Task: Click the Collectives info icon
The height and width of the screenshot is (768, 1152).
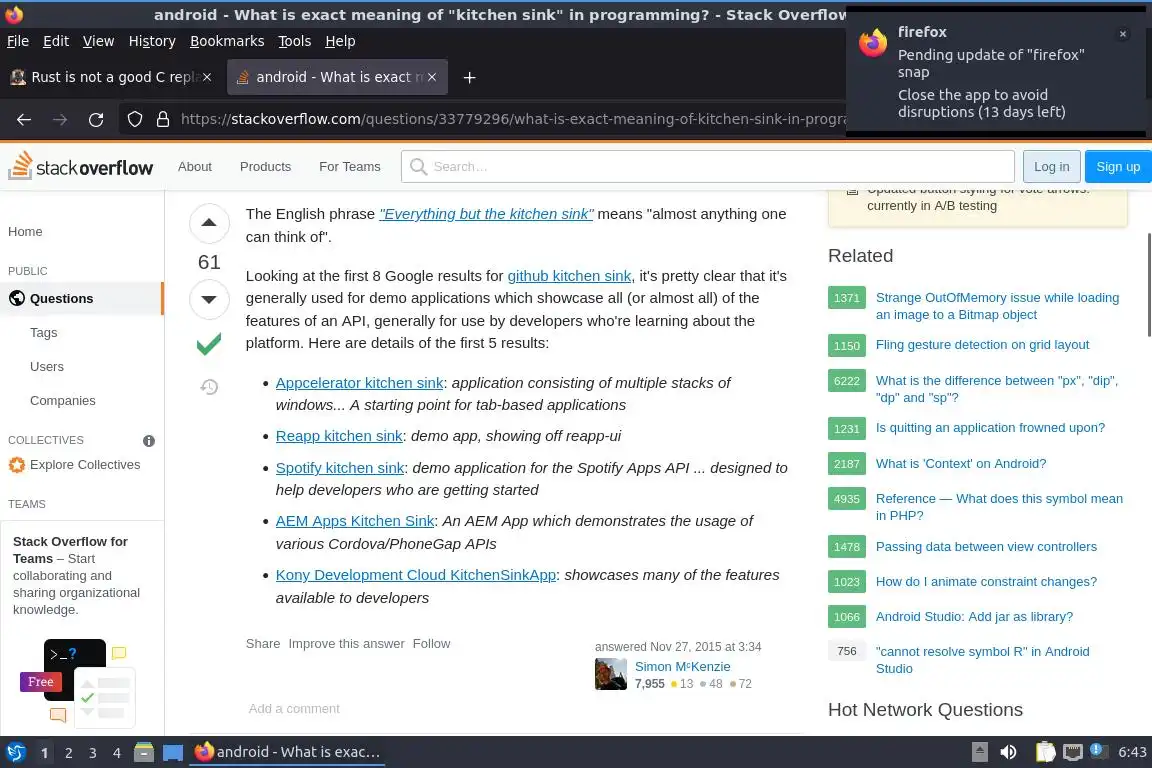Action: (149, 441)
